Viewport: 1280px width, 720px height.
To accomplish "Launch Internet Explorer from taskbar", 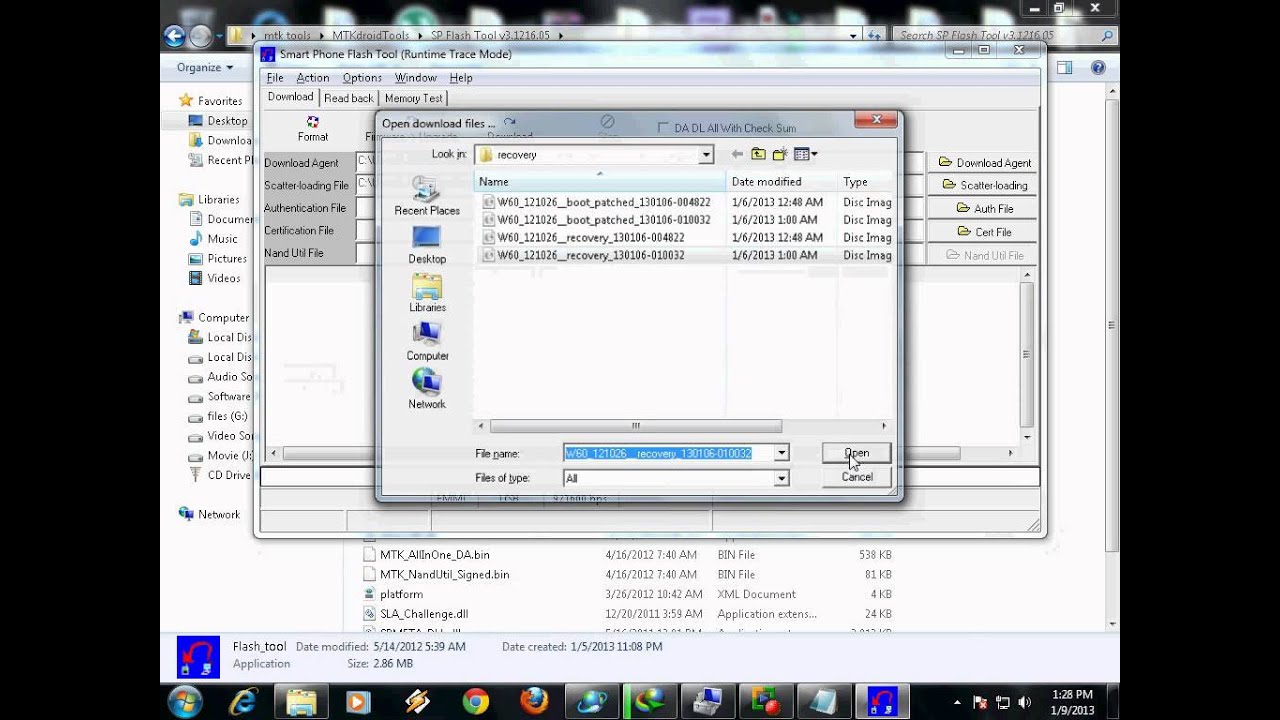I will coord(242,702).
